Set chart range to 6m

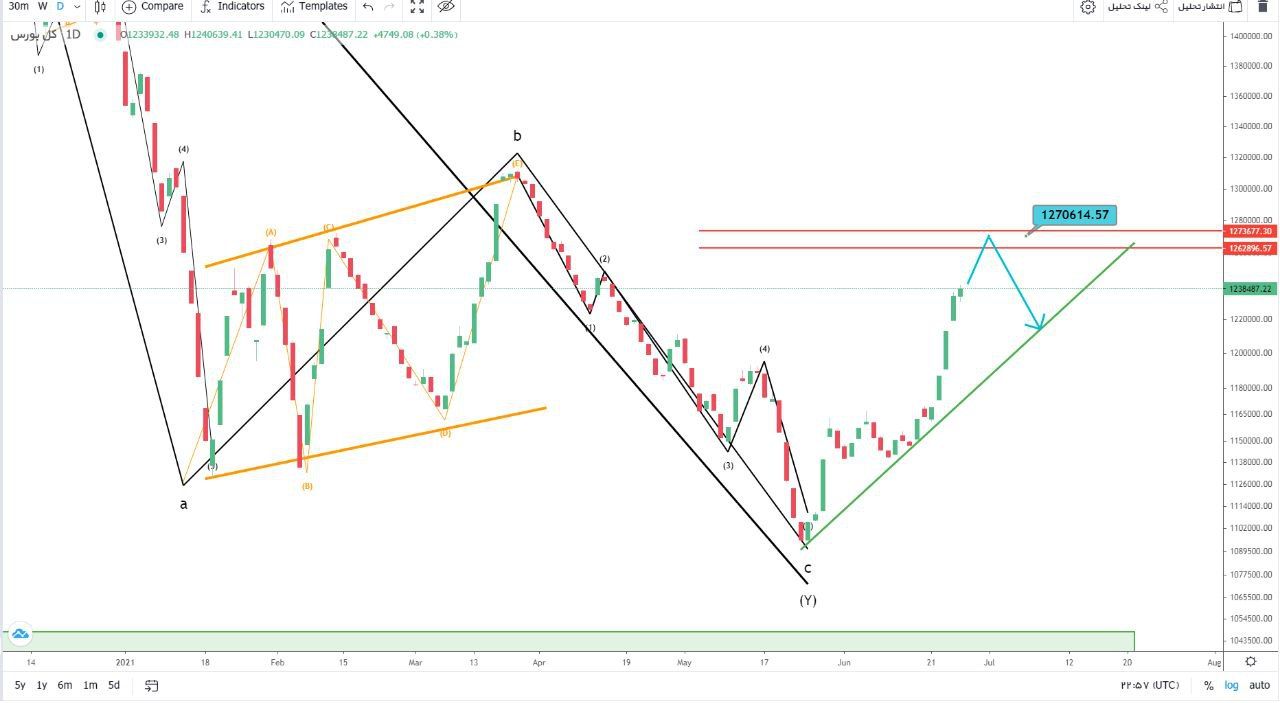click(x=65, y=685)
